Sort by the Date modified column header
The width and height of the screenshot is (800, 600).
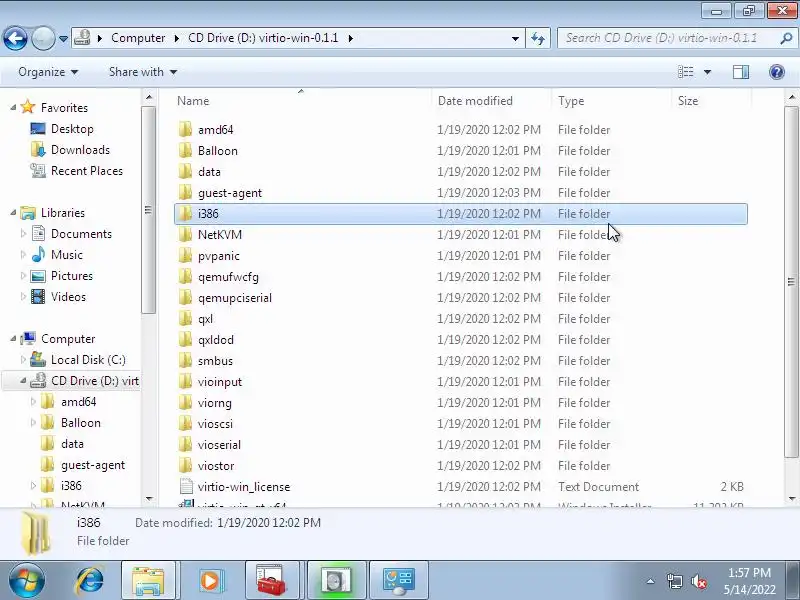(491, 101)
